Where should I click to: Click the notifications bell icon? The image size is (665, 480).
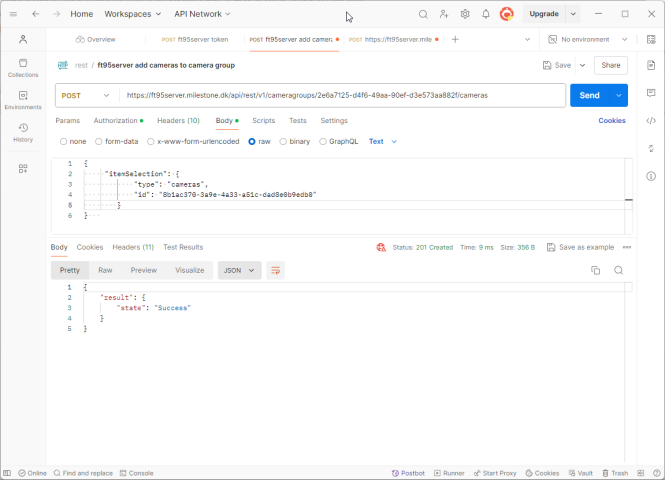click(x=486, y=14)
